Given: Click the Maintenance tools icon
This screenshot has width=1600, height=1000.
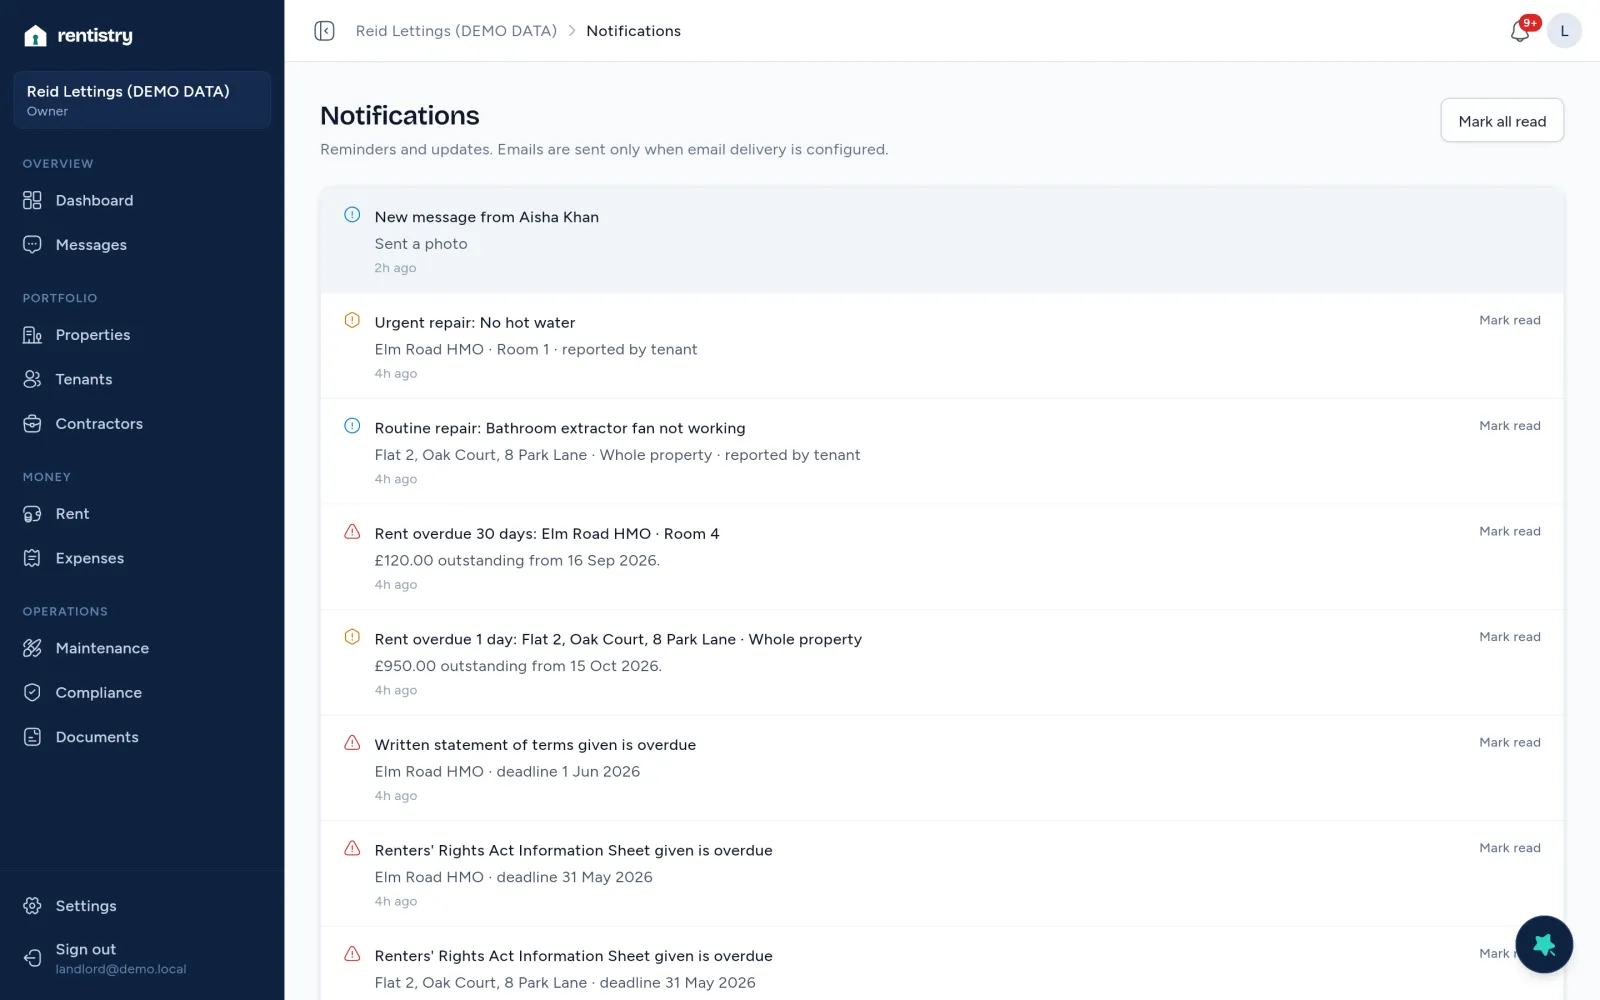Looking at the screenshot, I should [32, 648].
